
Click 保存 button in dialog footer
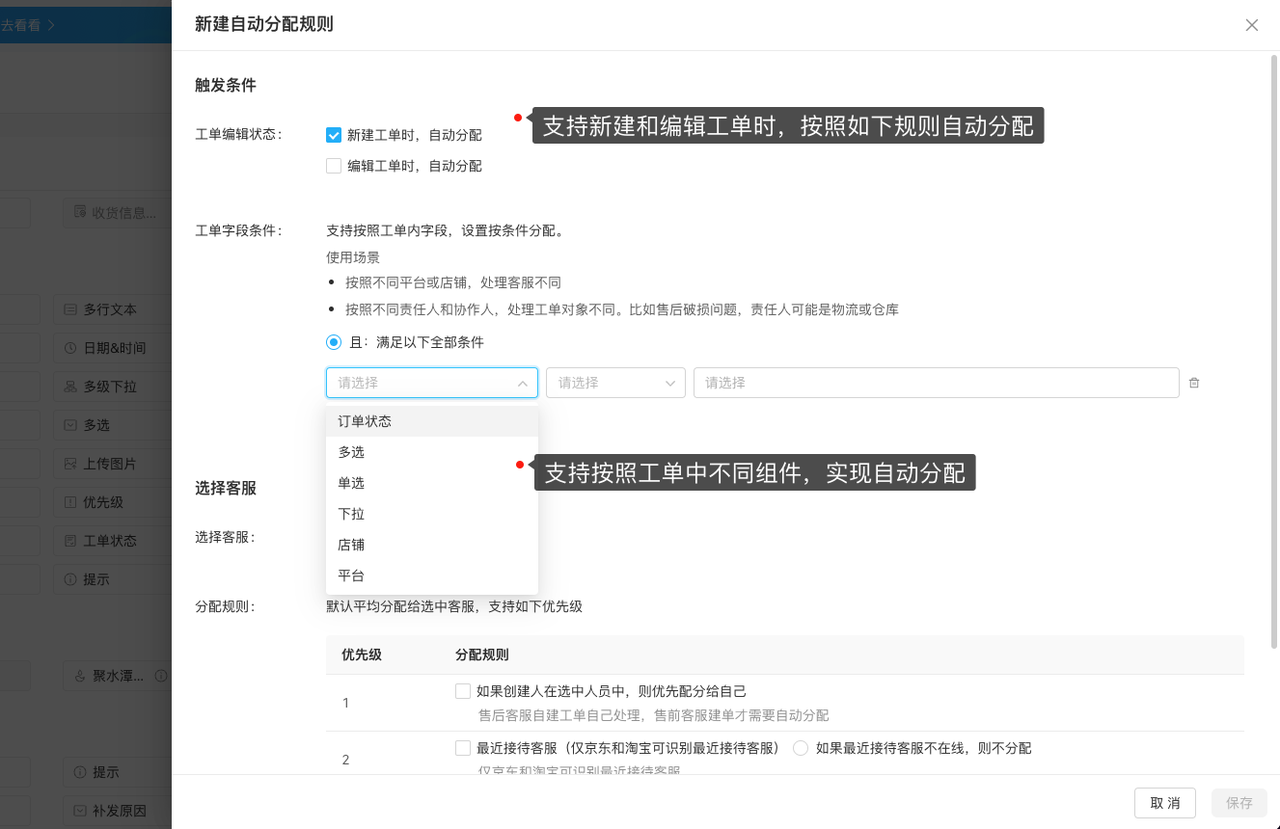1240,803
